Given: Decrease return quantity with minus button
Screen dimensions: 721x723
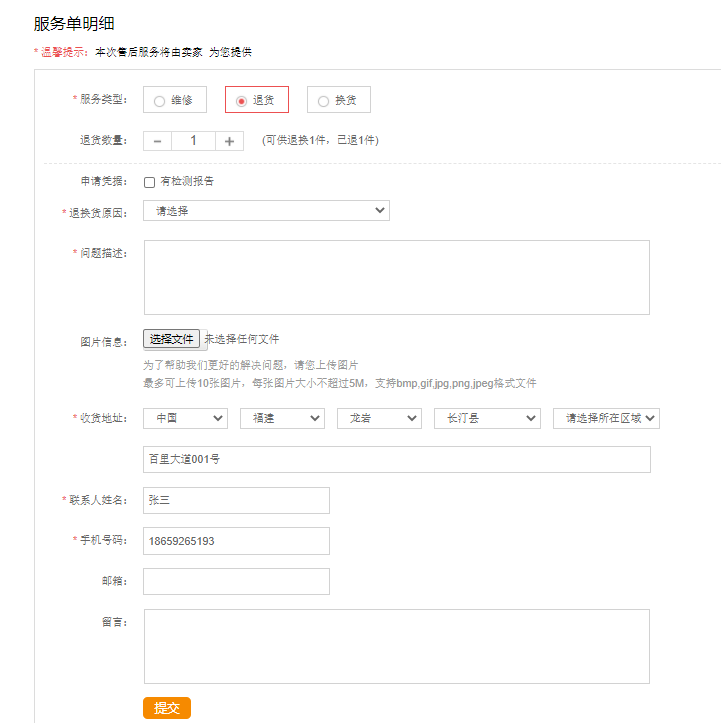Looking at the screenshot, I should 157,141.
